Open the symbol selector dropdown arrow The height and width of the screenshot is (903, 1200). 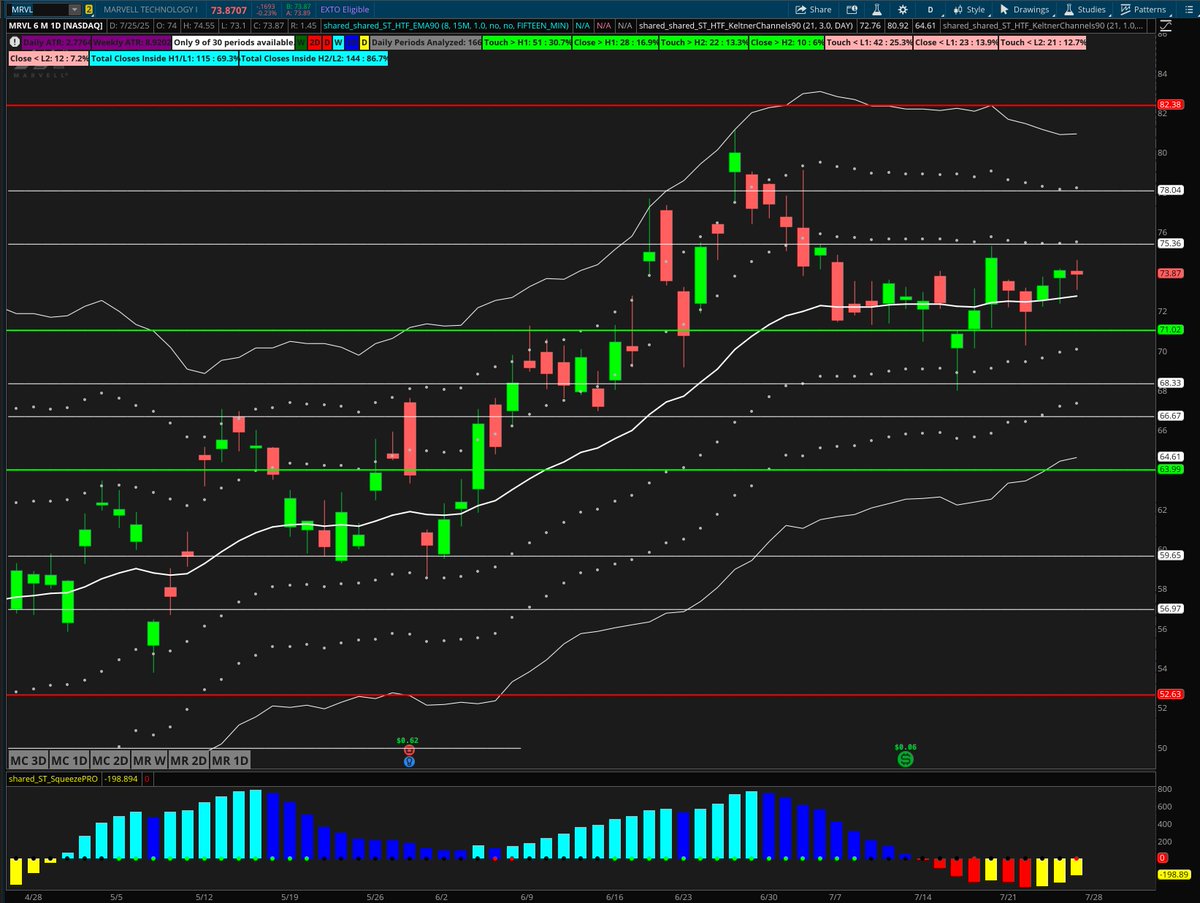click(x=75, y=9)
